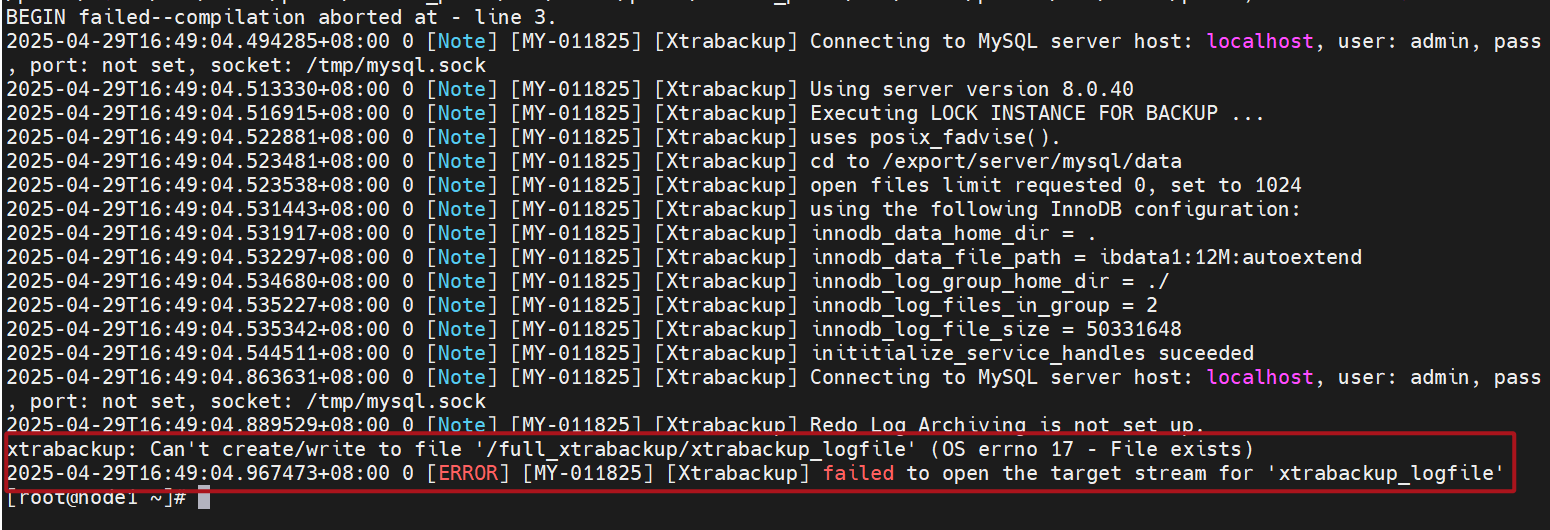Click the innodb_log_group_home_dir setting
This screenshot has height=530, width=1550.
click(989, 281)
